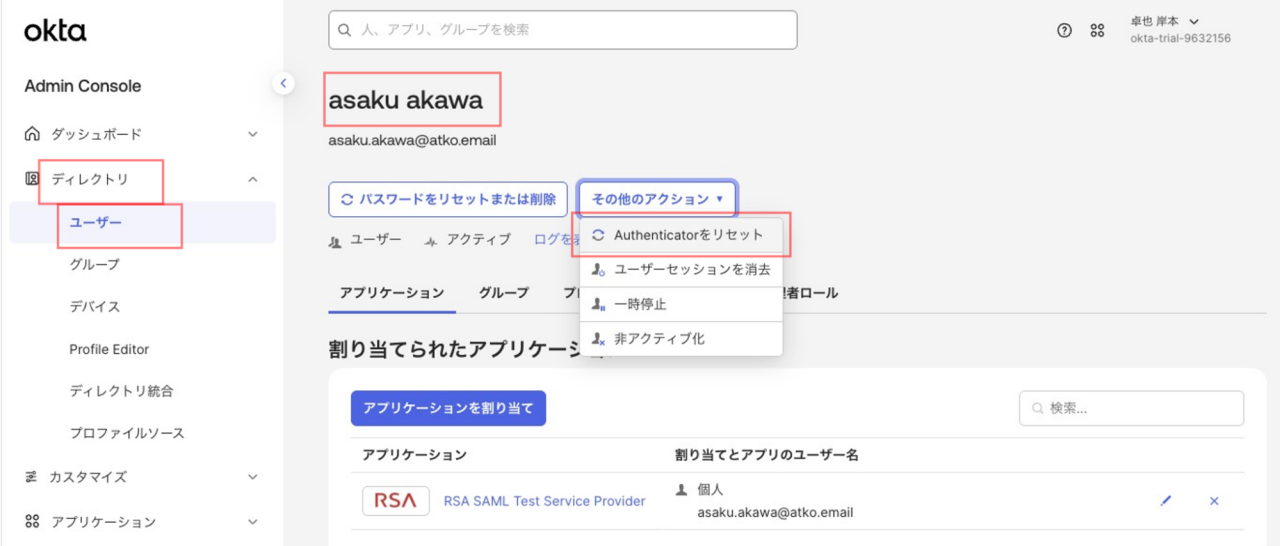Select 非アクティブ化 from the dropdown

(x=659, y=339)
